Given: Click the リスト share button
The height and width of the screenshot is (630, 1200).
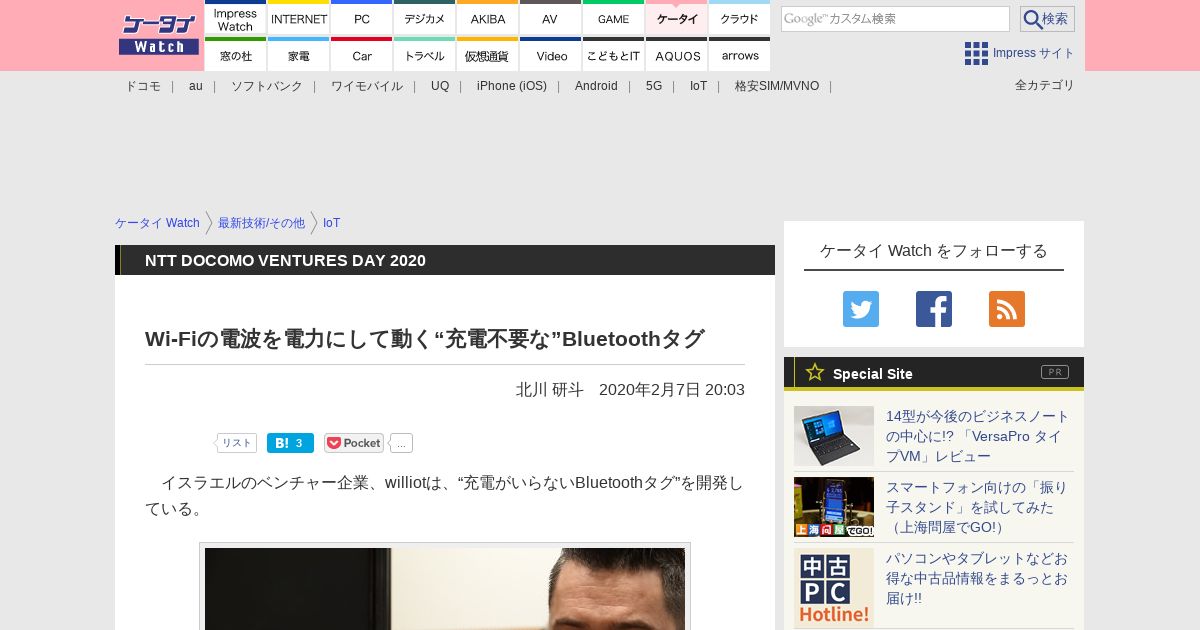Looking at the screenshot, I should point(236,443).
